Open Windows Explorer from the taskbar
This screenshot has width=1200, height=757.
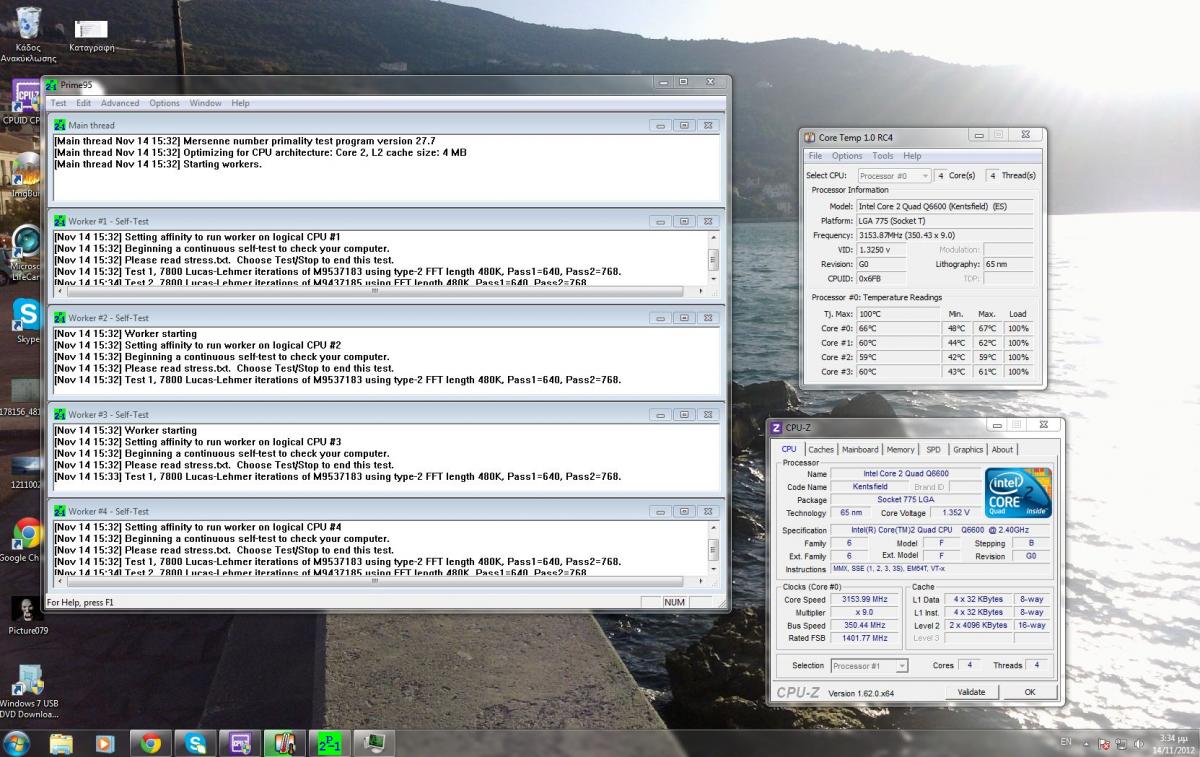62,743
